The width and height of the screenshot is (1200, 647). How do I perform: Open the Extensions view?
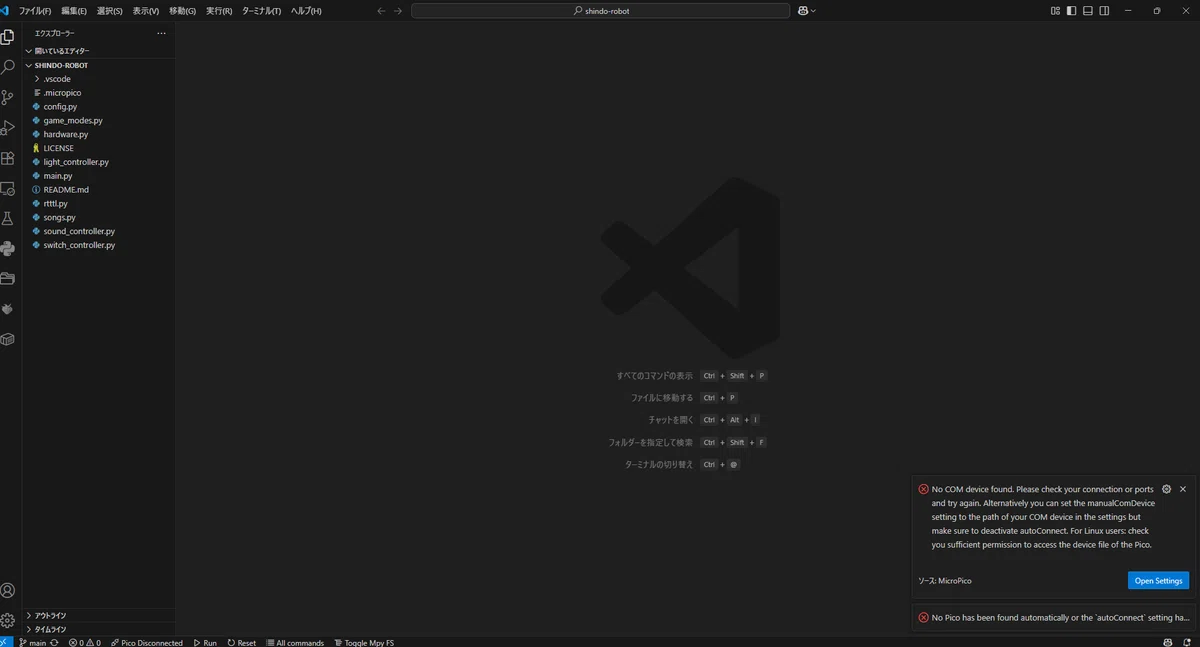point(8,158)
